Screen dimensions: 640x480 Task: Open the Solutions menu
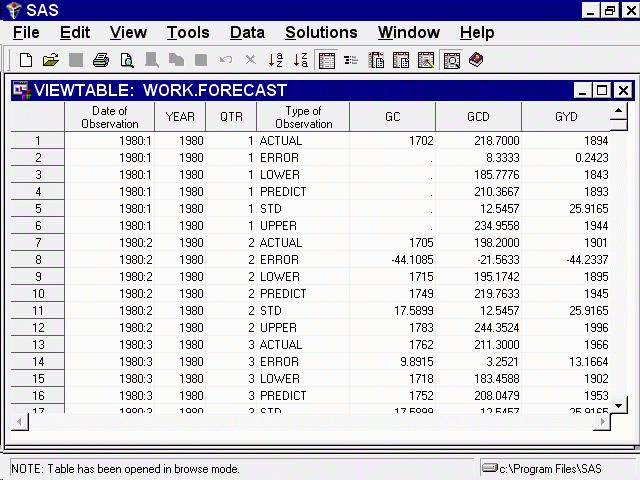click(321, 33)
